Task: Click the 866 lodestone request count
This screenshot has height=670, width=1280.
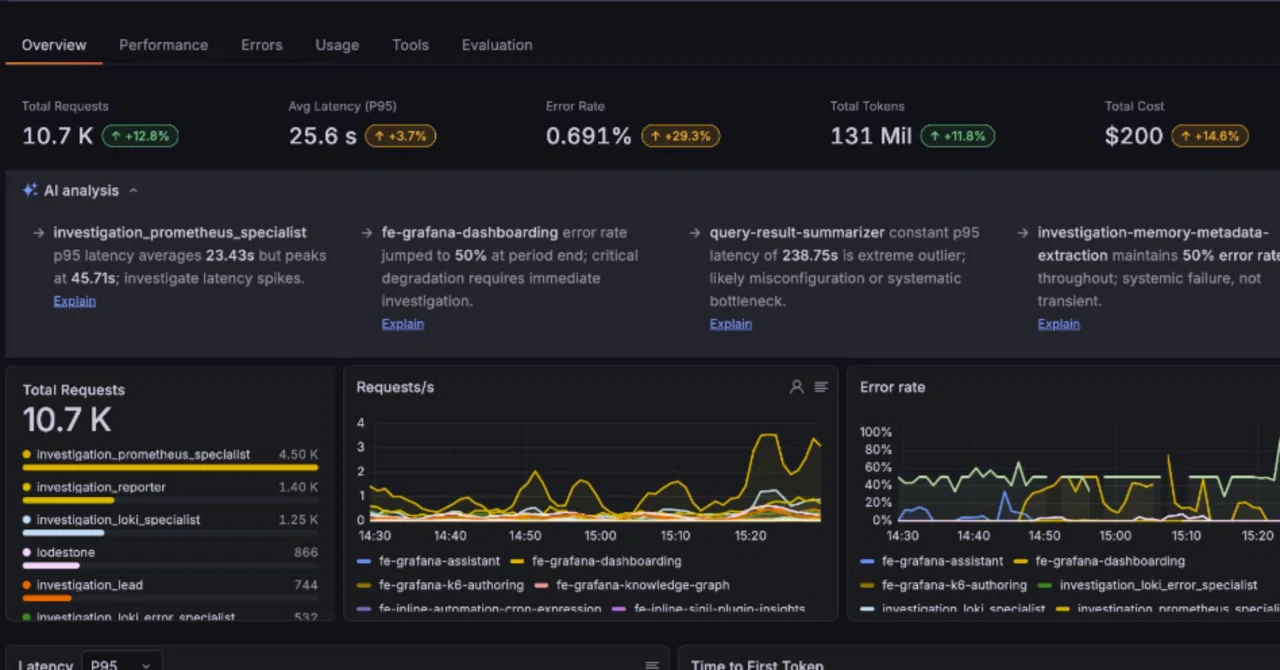Action: pos(306,552)
